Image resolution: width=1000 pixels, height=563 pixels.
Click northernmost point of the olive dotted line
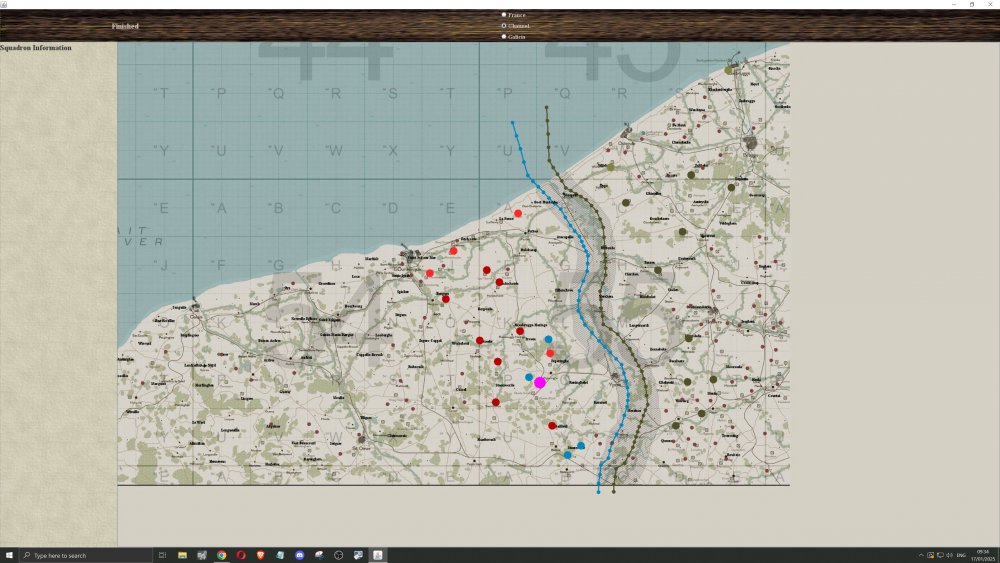click(546, 107)
